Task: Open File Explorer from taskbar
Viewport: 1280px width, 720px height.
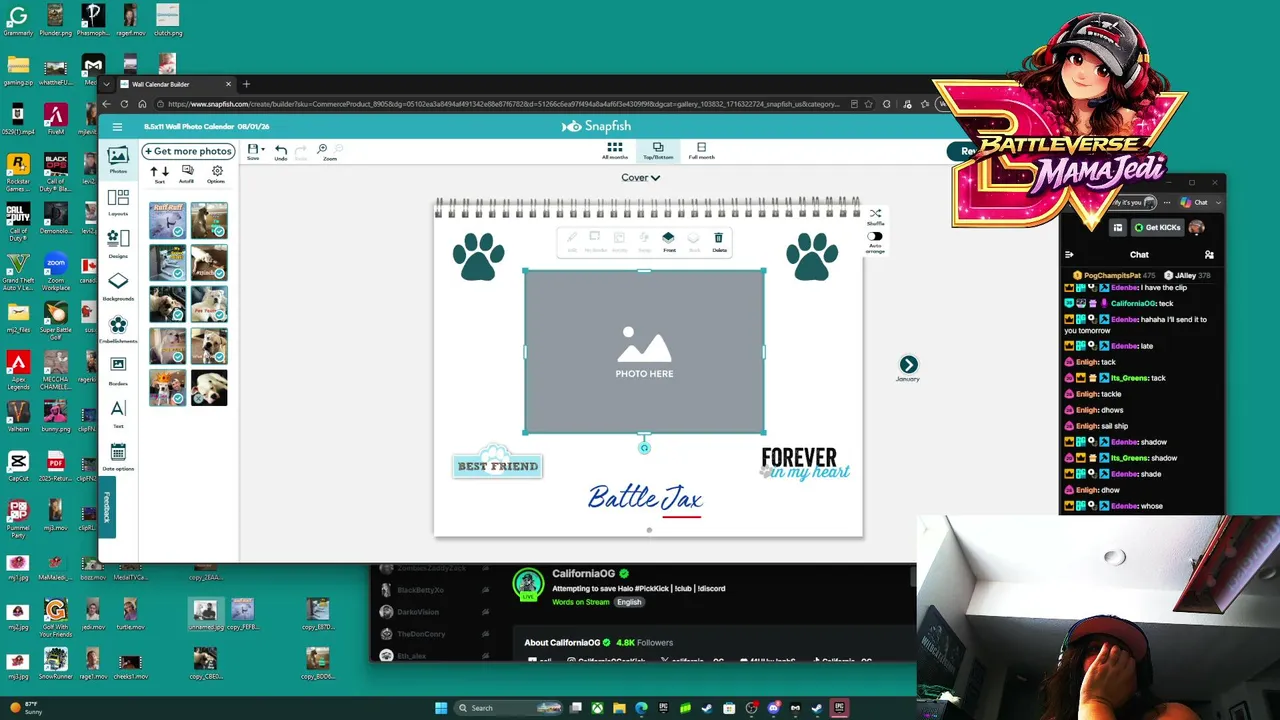Action: (x=619, y=708)
